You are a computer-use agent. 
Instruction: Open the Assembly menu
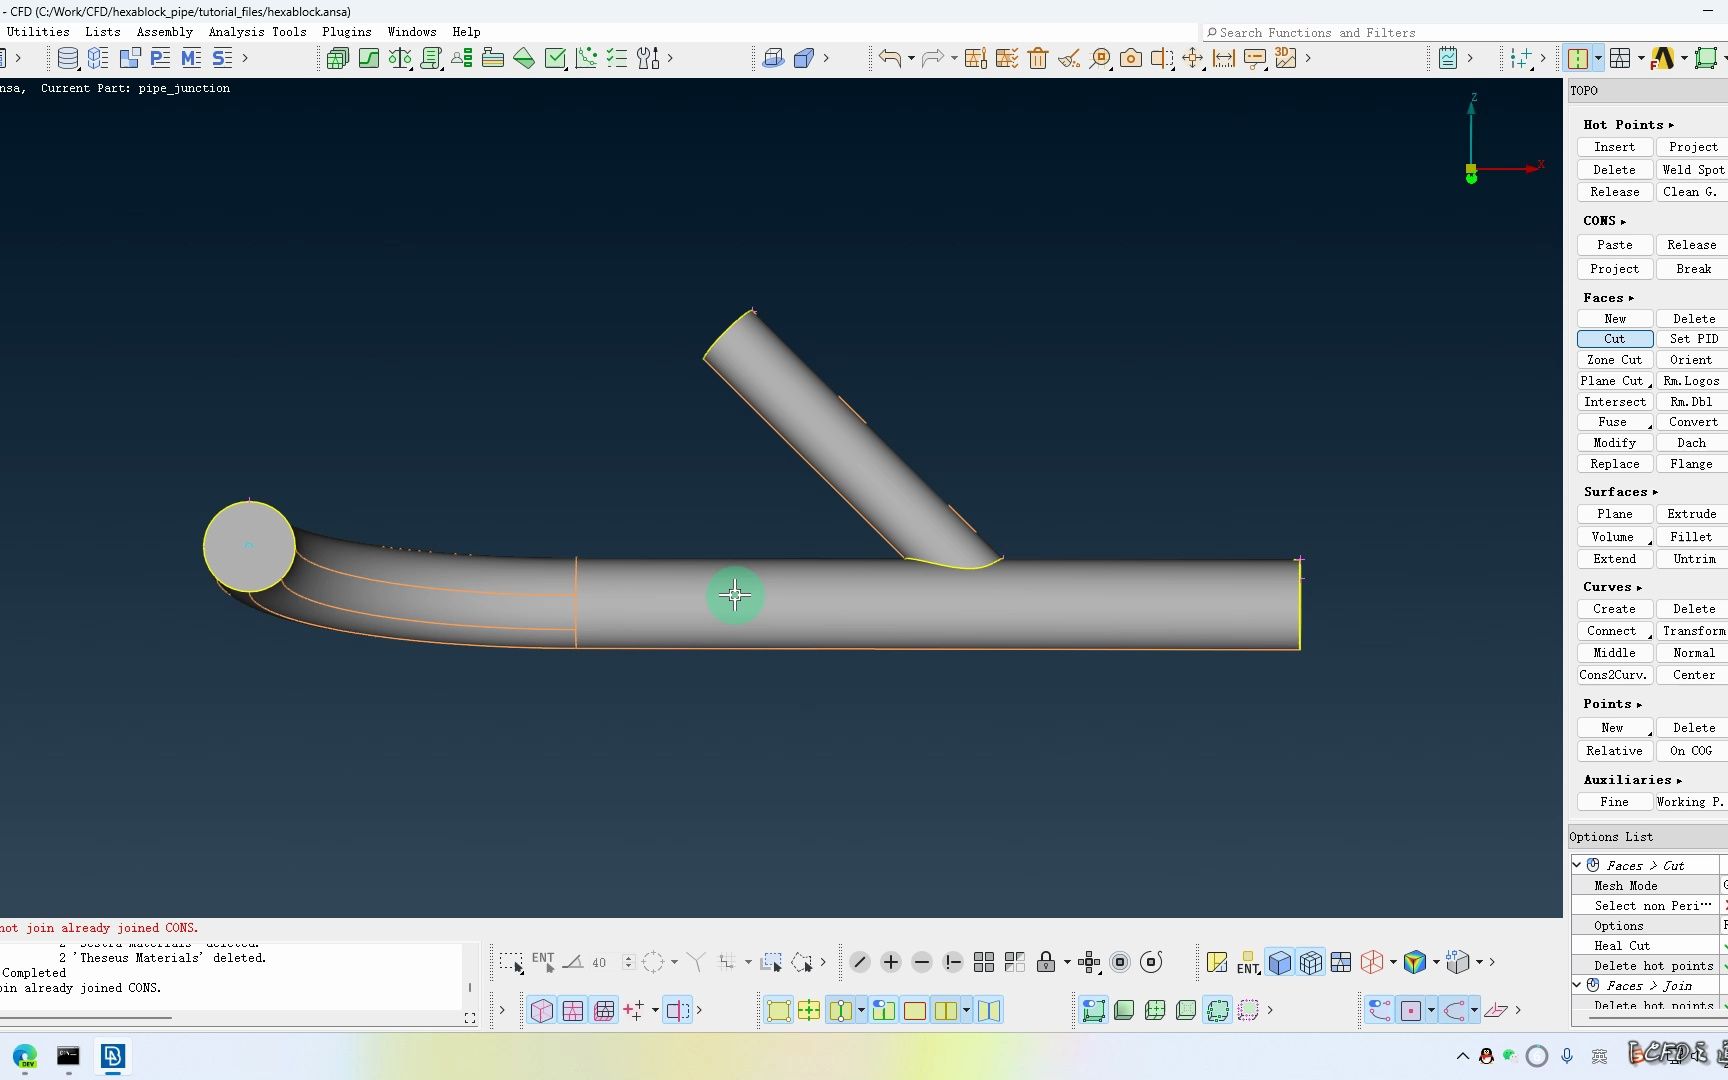(x=165, y=32)
